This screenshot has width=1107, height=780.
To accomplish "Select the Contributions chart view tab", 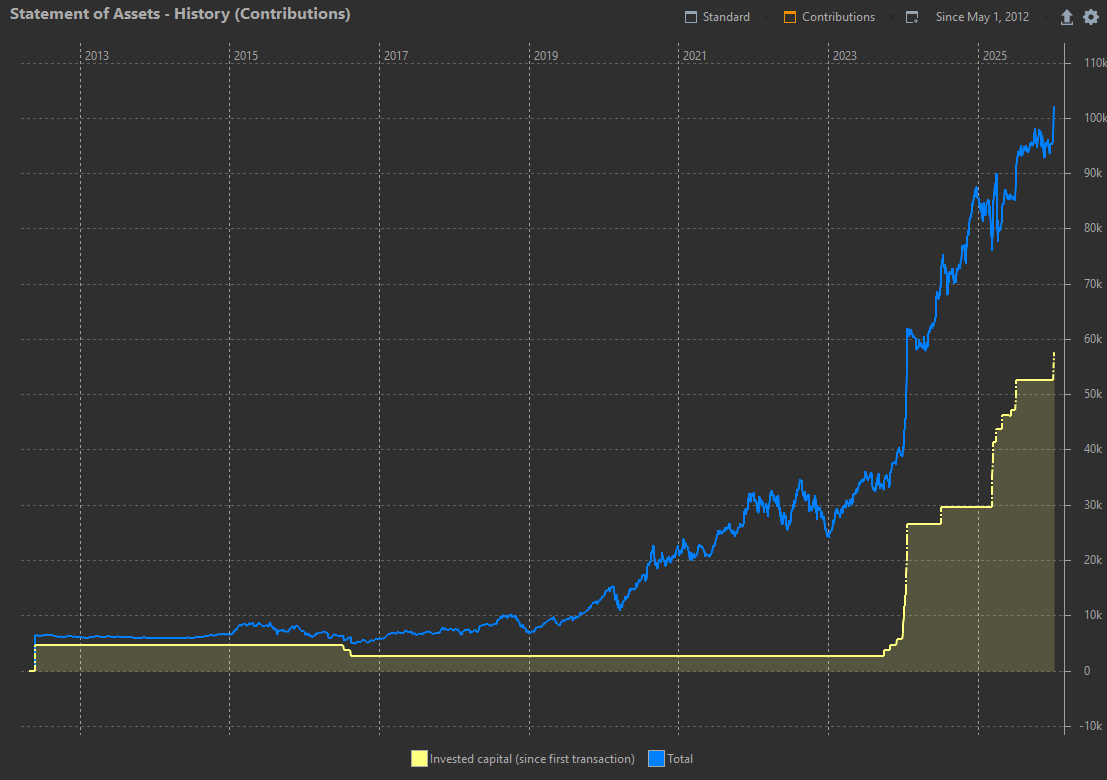I will pos(830,17).
